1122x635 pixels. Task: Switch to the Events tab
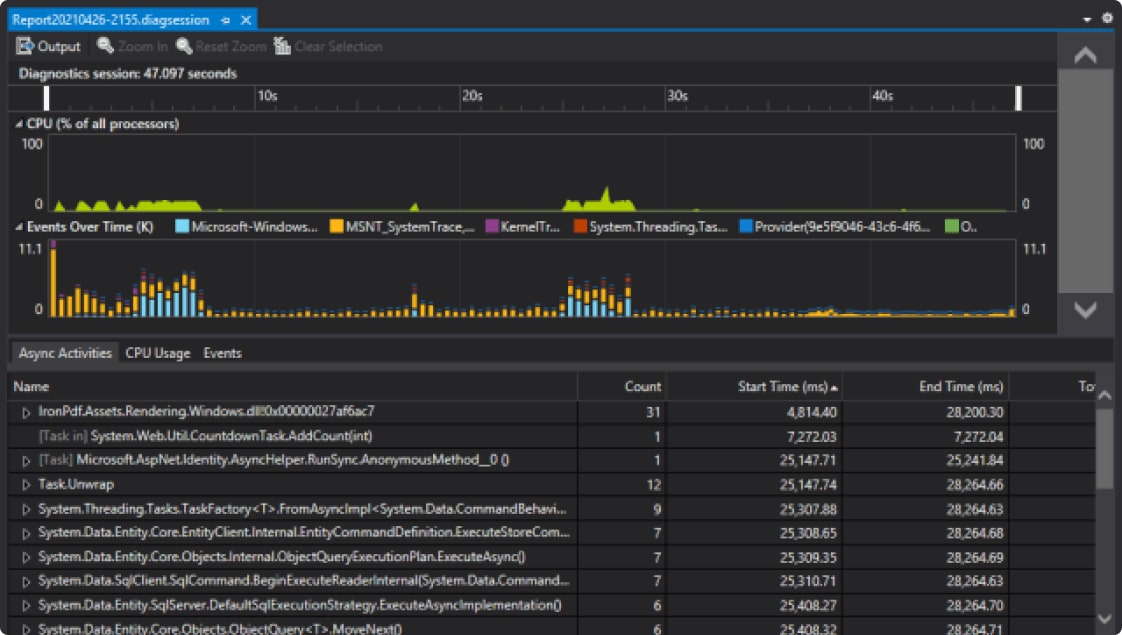point(222,353)
